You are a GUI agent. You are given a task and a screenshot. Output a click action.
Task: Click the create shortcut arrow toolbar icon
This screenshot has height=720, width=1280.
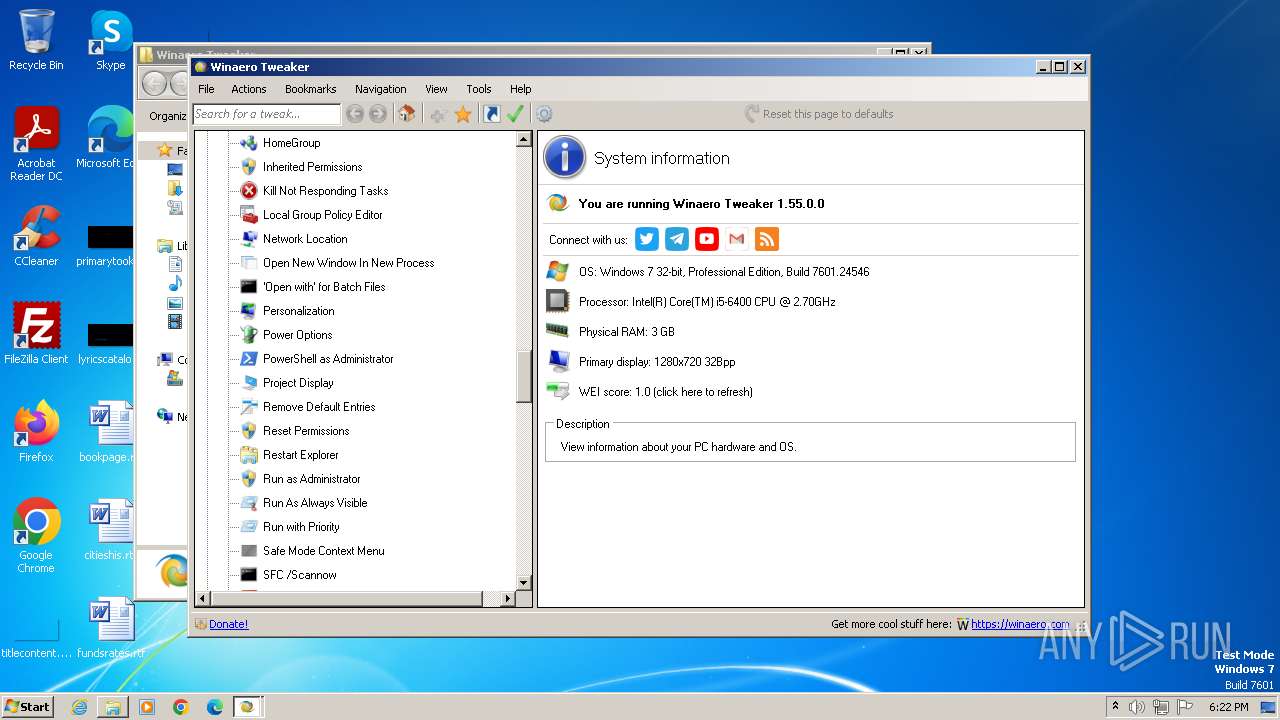(491, 114)
